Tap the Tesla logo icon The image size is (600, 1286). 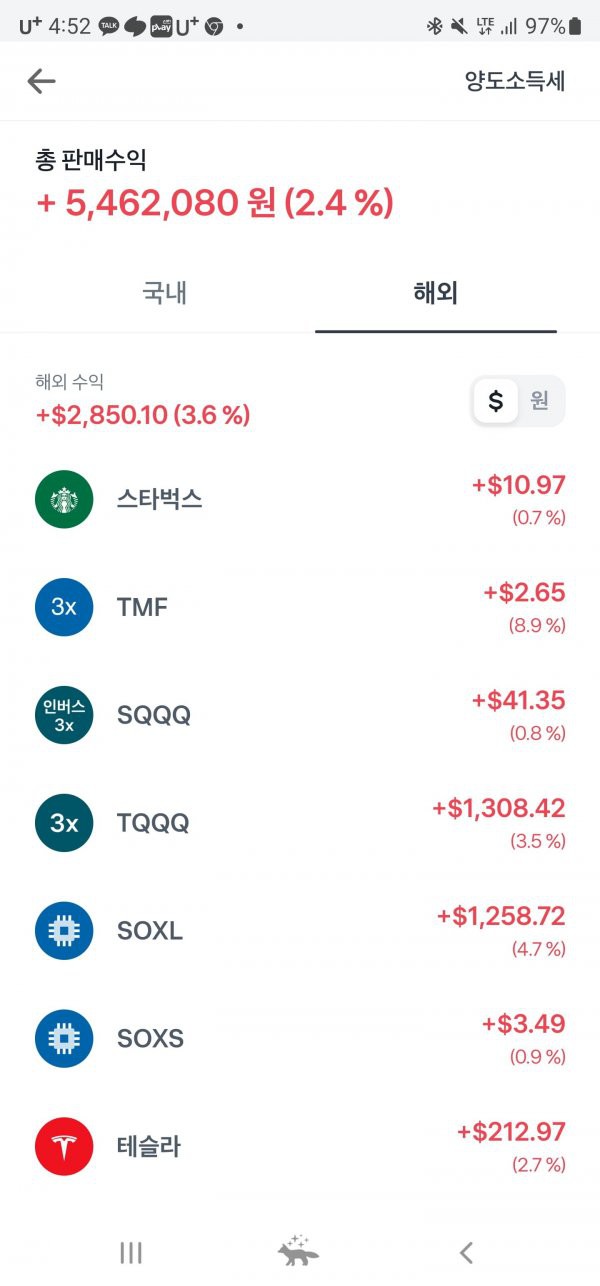coord(64,1146)
